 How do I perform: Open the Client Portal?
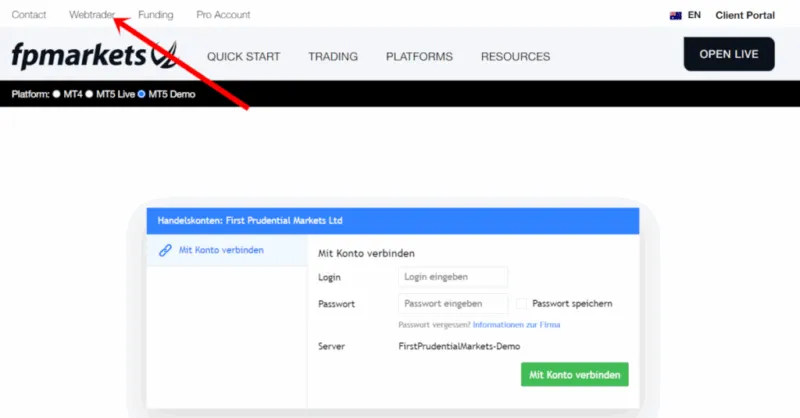point(745,15)
